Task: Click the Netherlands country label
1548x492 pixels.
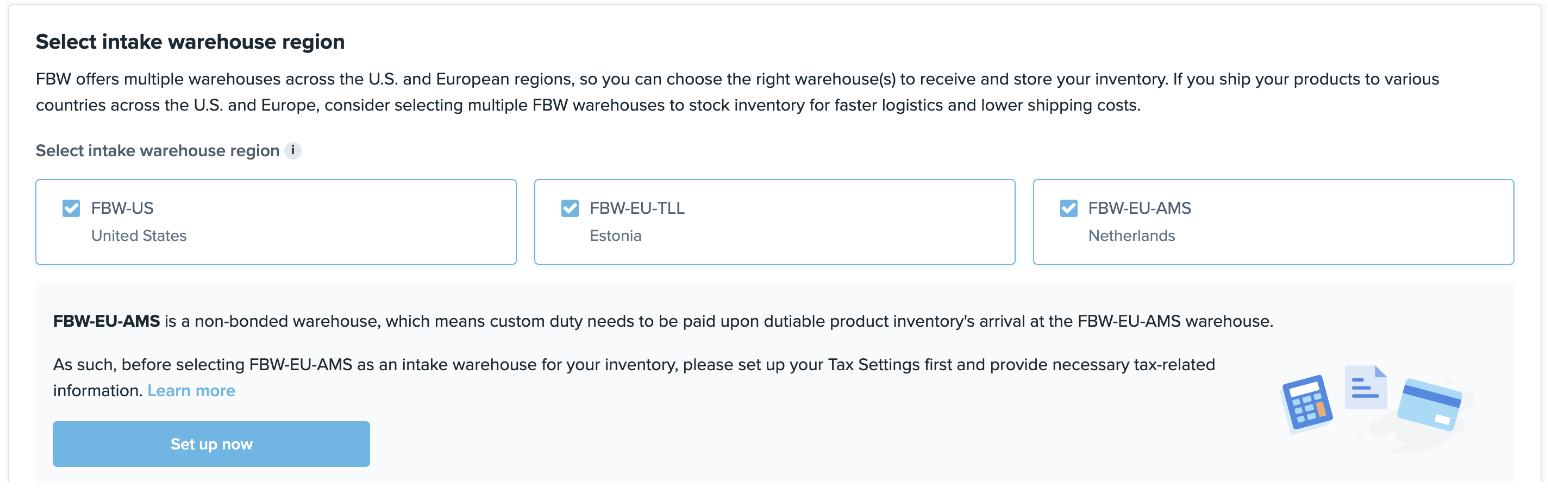Action: 1132,236
